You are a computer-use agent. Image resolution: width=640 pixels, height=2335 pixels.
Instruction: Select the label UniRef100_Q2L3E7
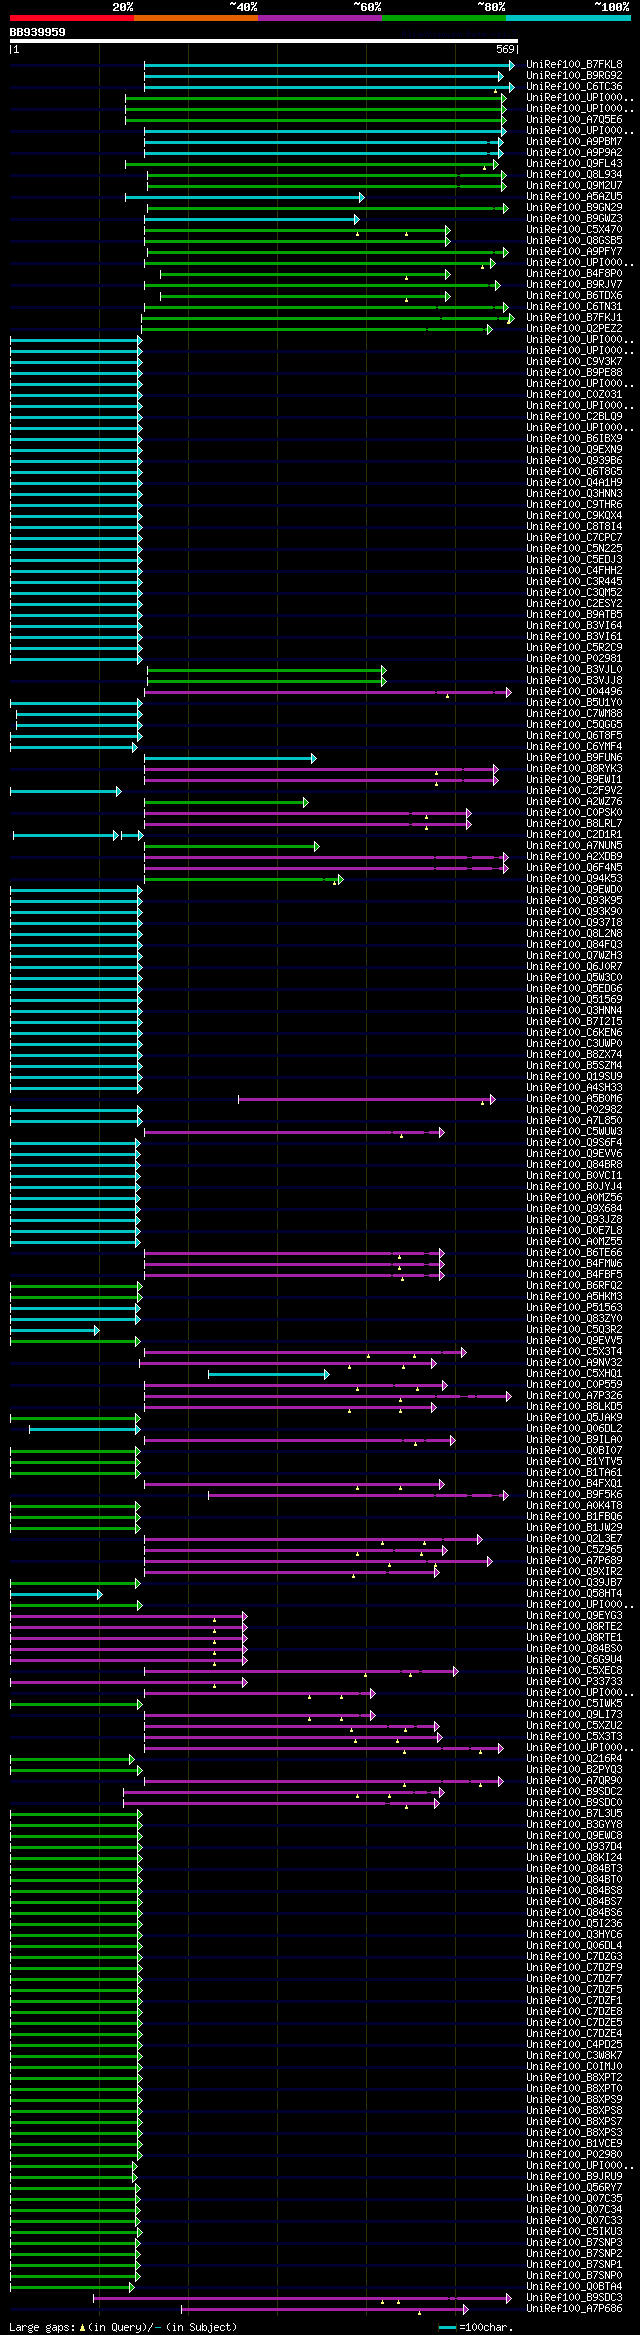[574, 1539]
